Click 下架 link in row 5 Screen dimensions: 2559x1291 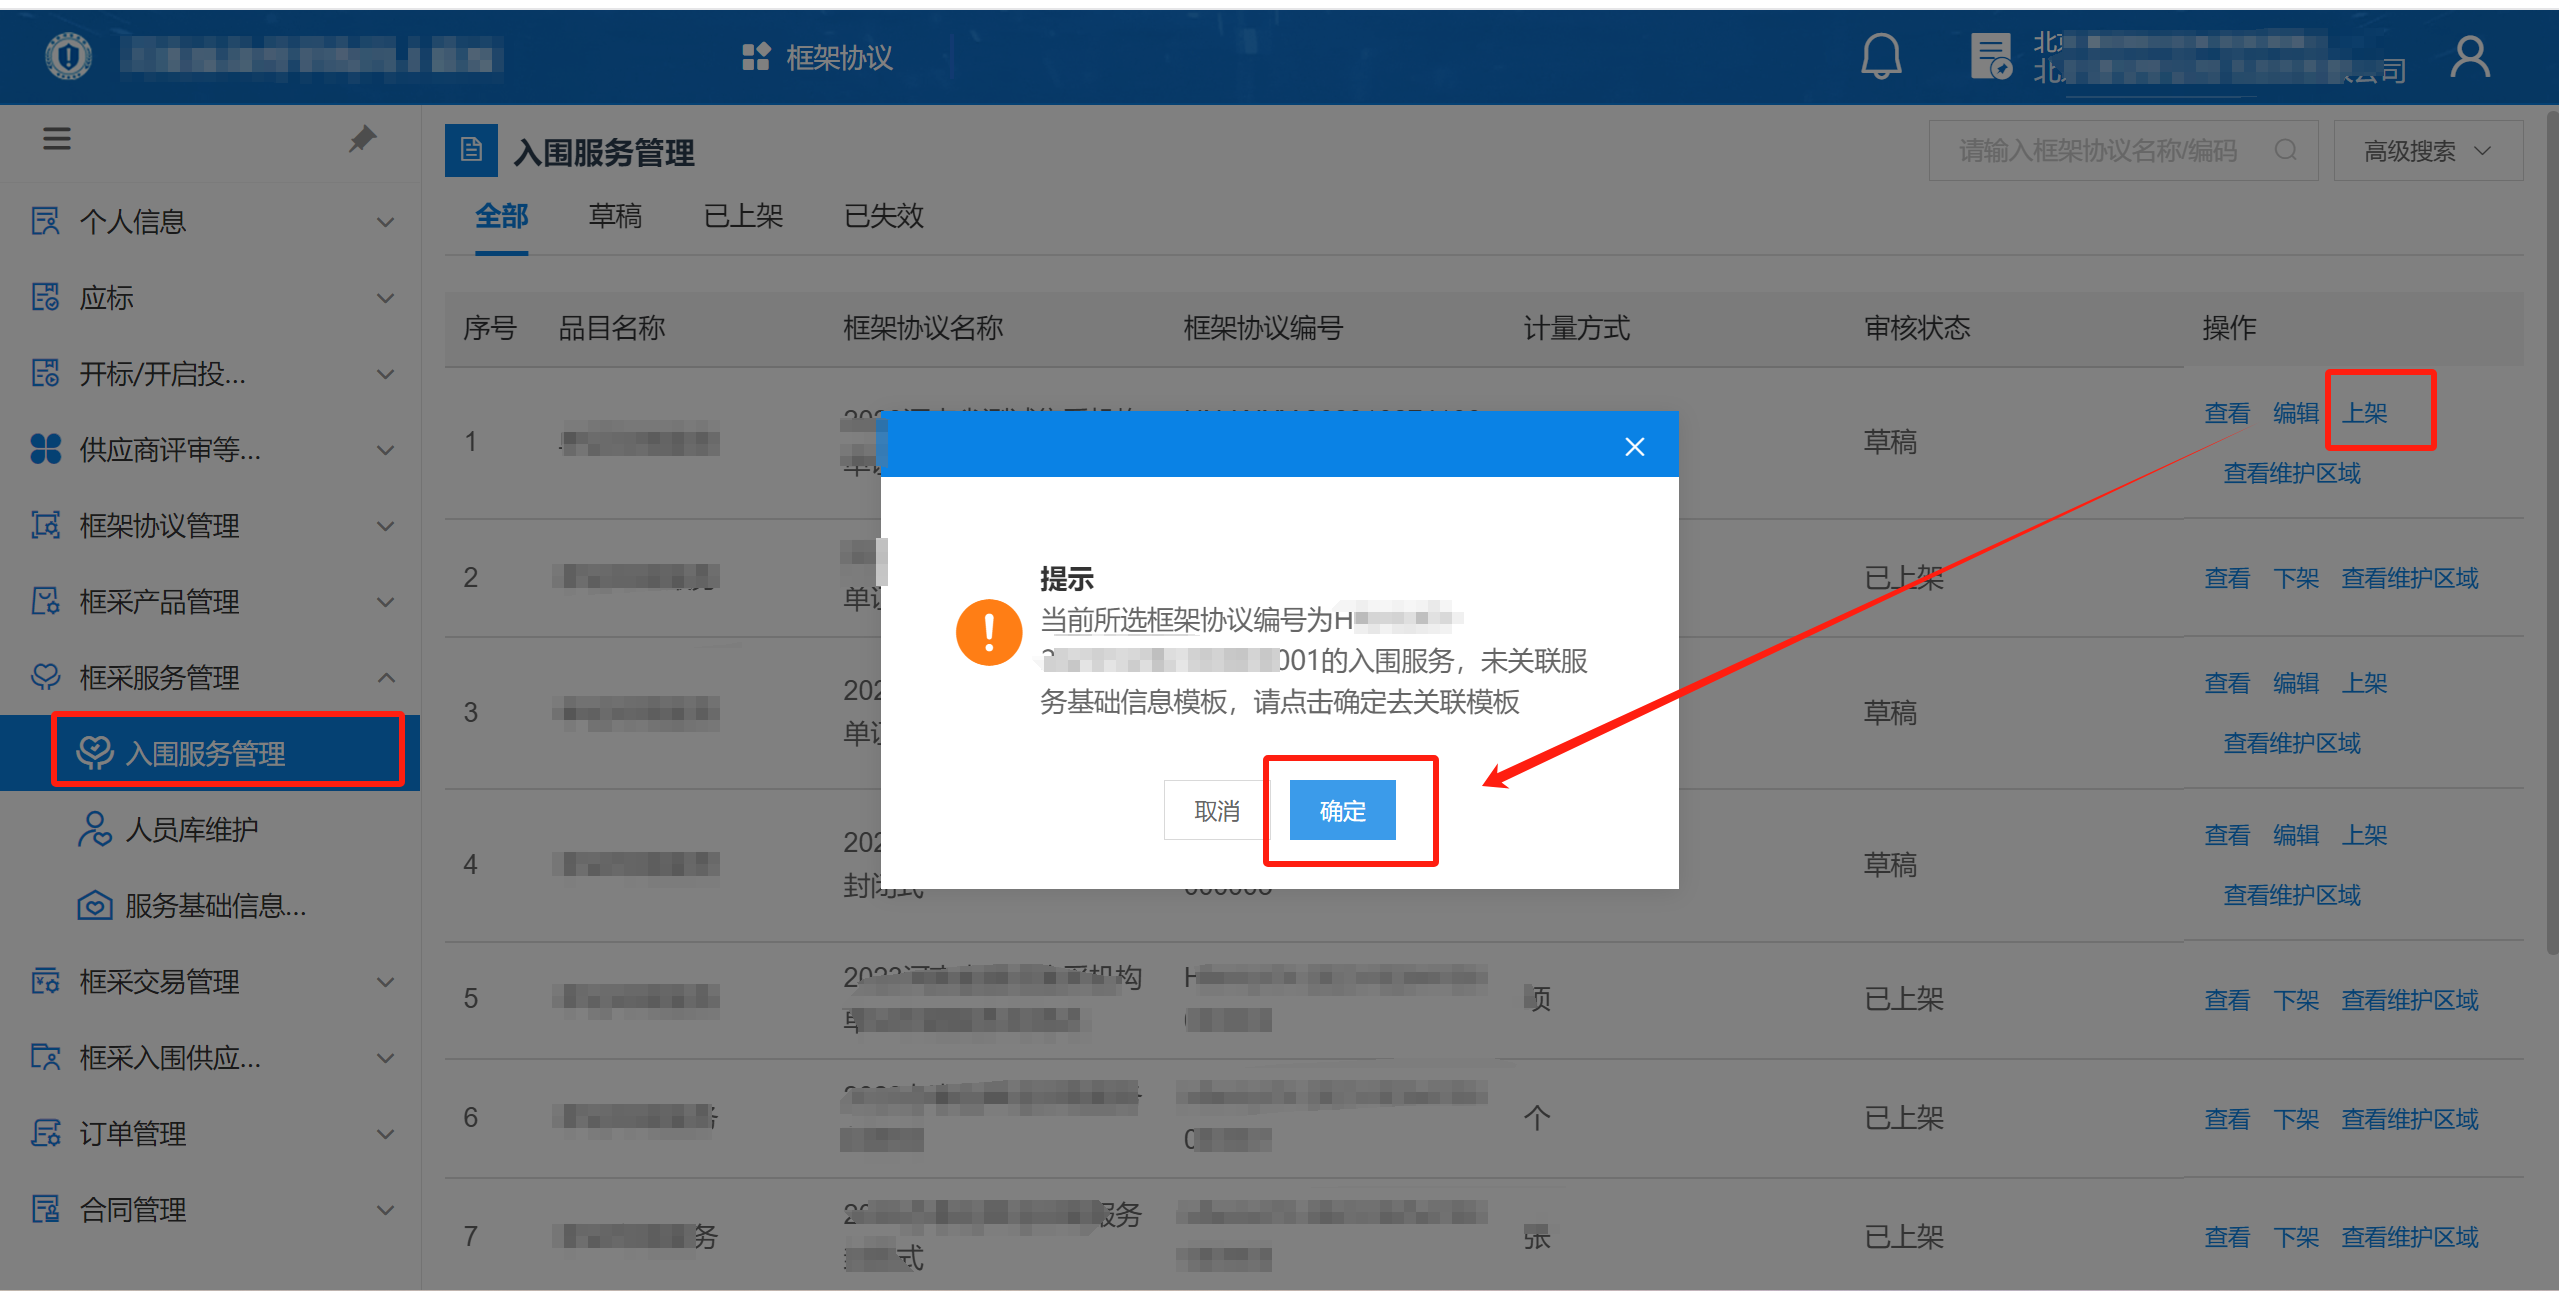point(2295,999)
